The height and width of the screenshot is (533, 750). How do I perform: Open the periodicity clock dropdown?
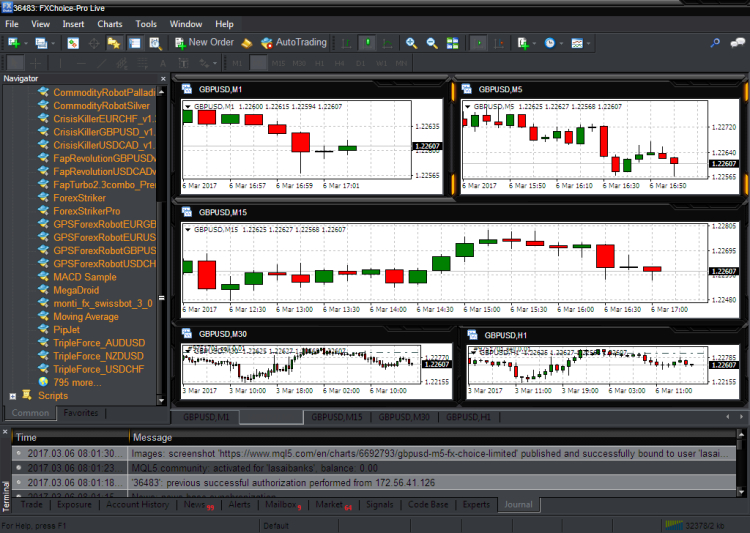[x=551, y=43]
